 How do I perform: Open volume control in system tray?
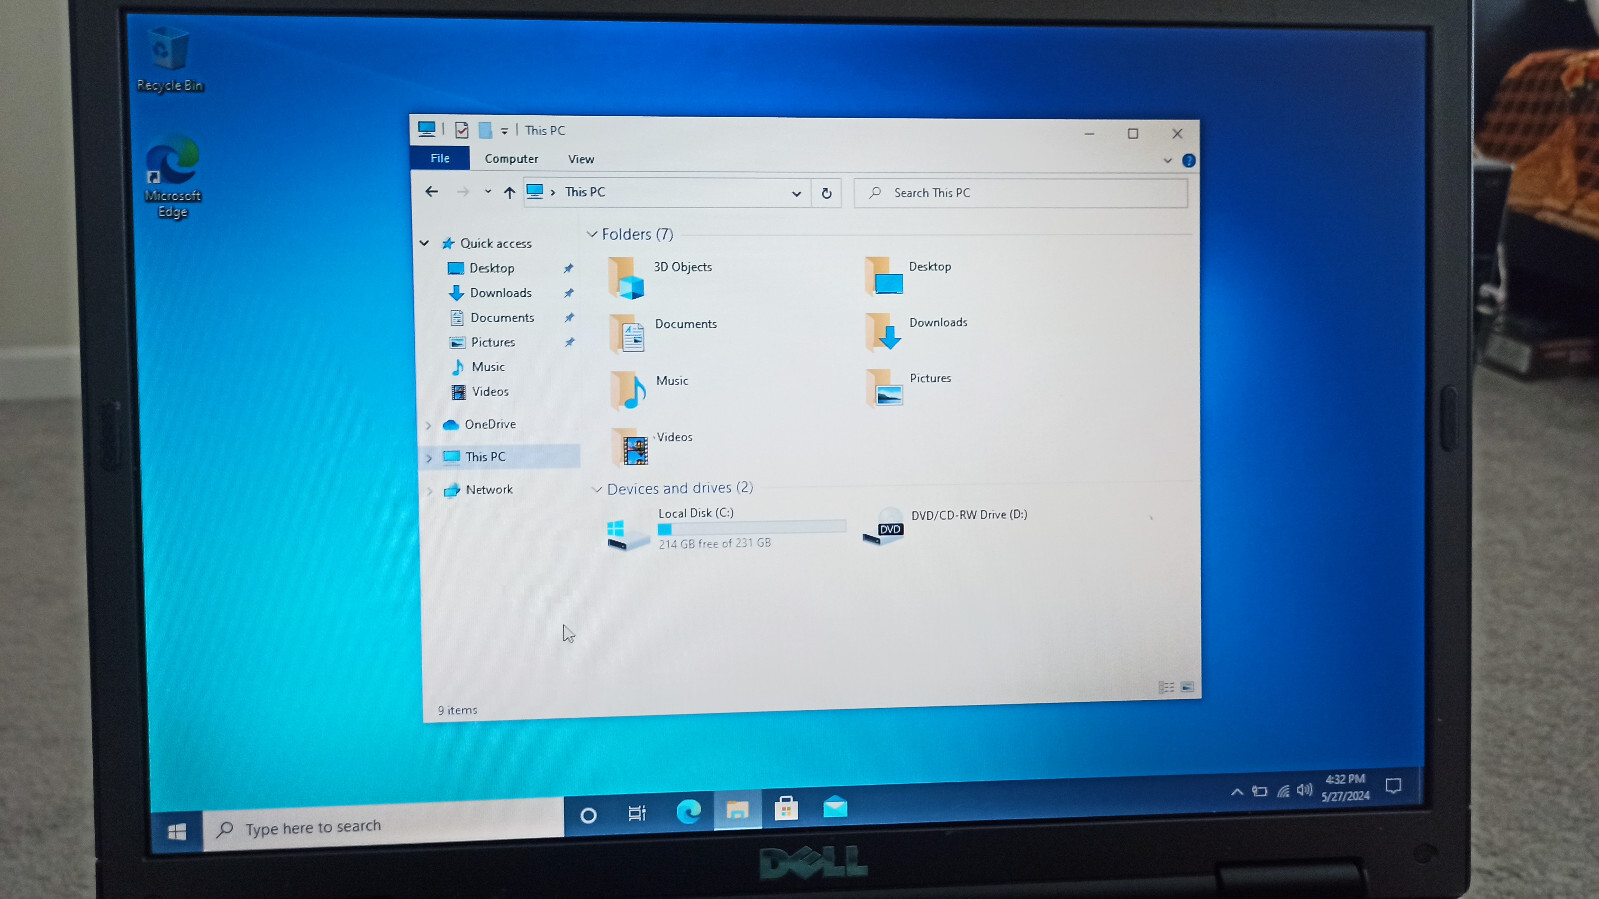tap(1304, 790)
